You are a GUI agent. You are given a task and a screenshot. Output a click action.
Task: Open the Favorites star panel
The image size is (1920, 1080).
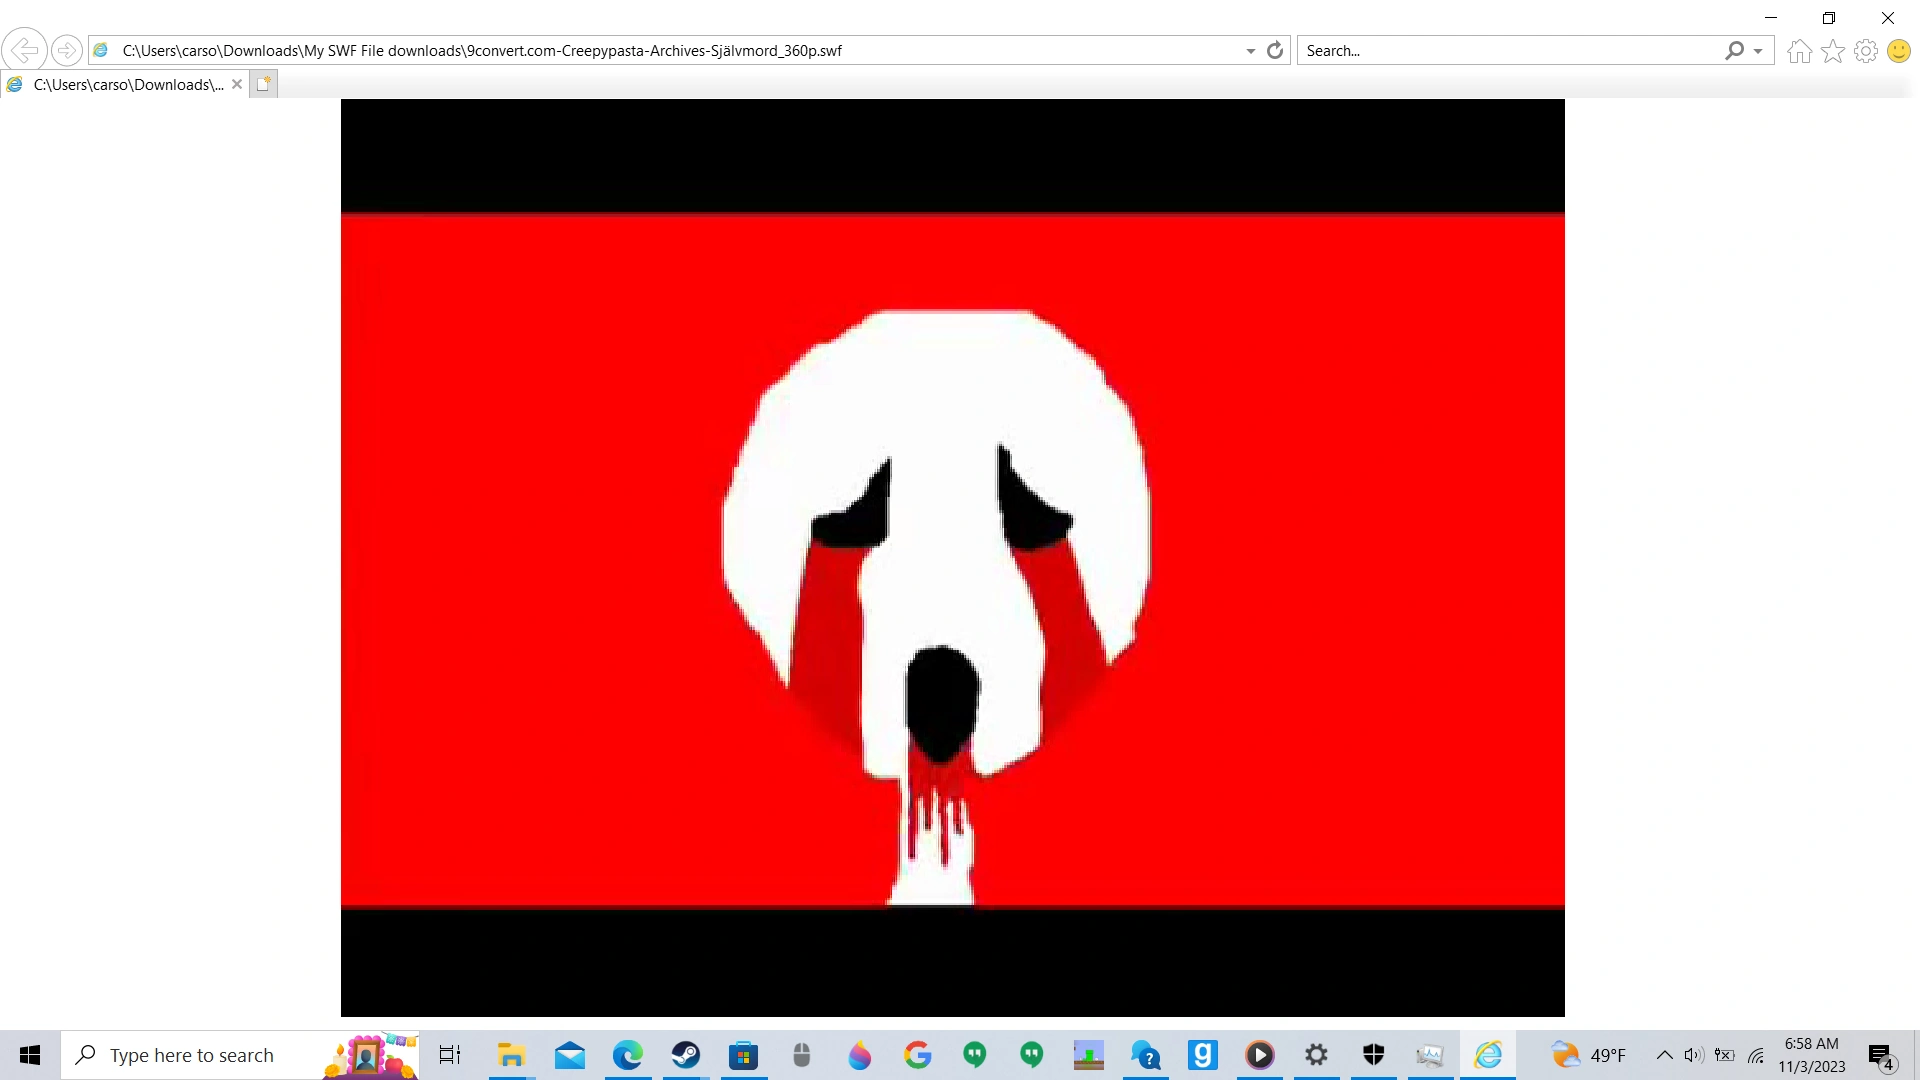[1833, 50]
